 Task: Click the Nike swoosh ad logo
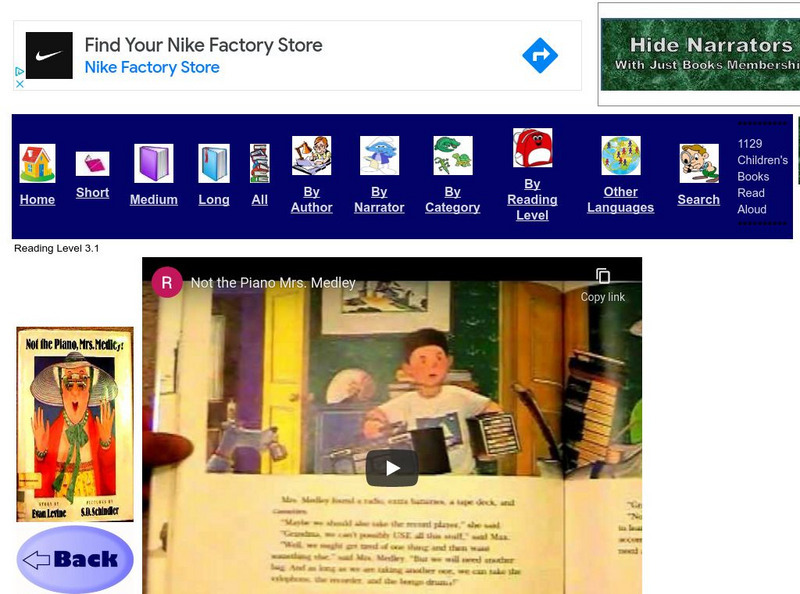[49, 55]
